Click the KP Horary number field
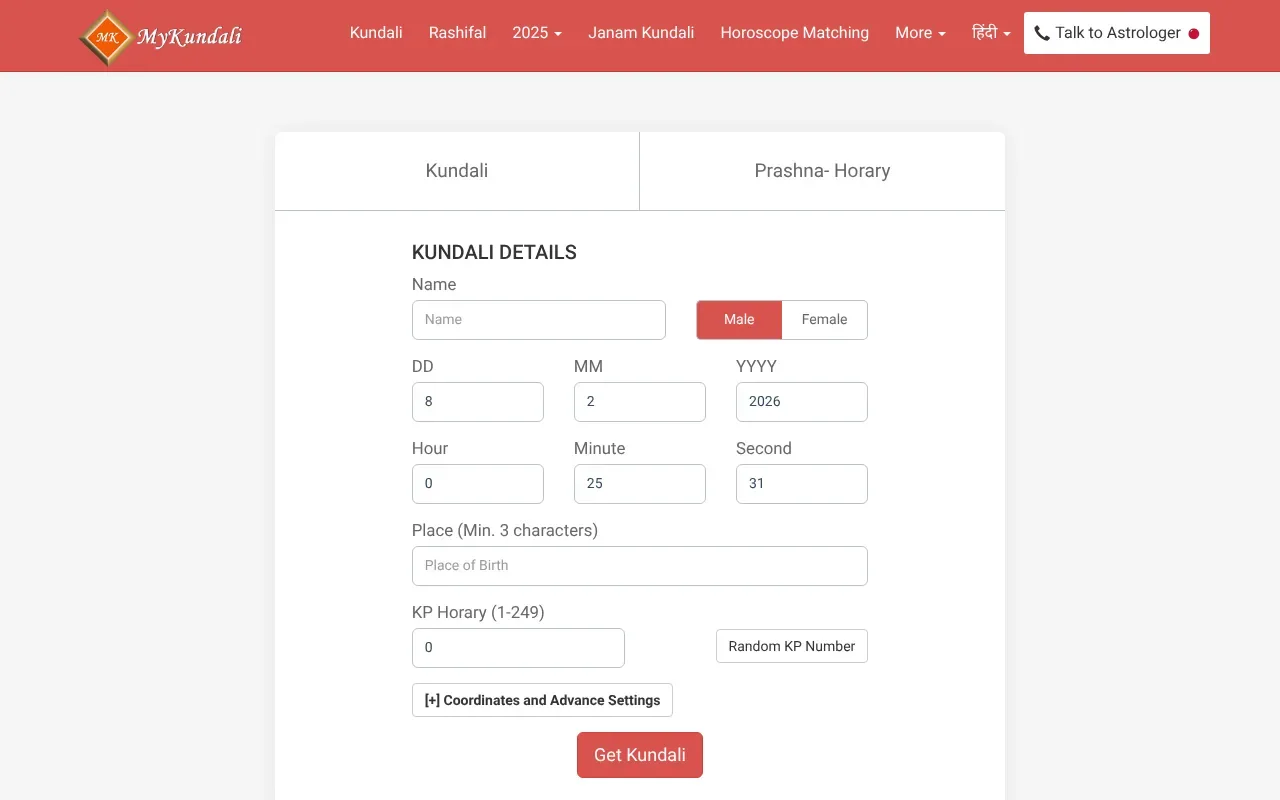This screenshot has width=1280, height=800. coord(518,647)
